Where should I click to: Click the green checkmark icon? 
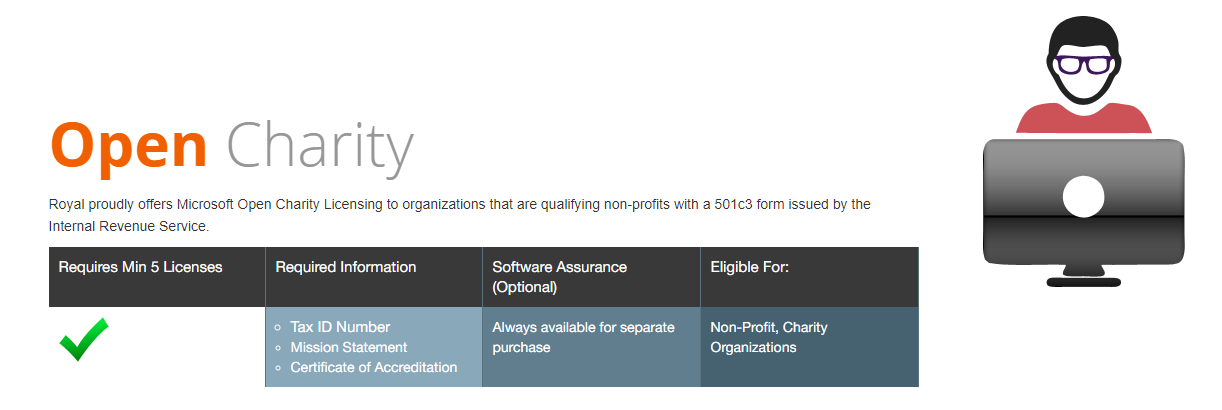(84, 340)
